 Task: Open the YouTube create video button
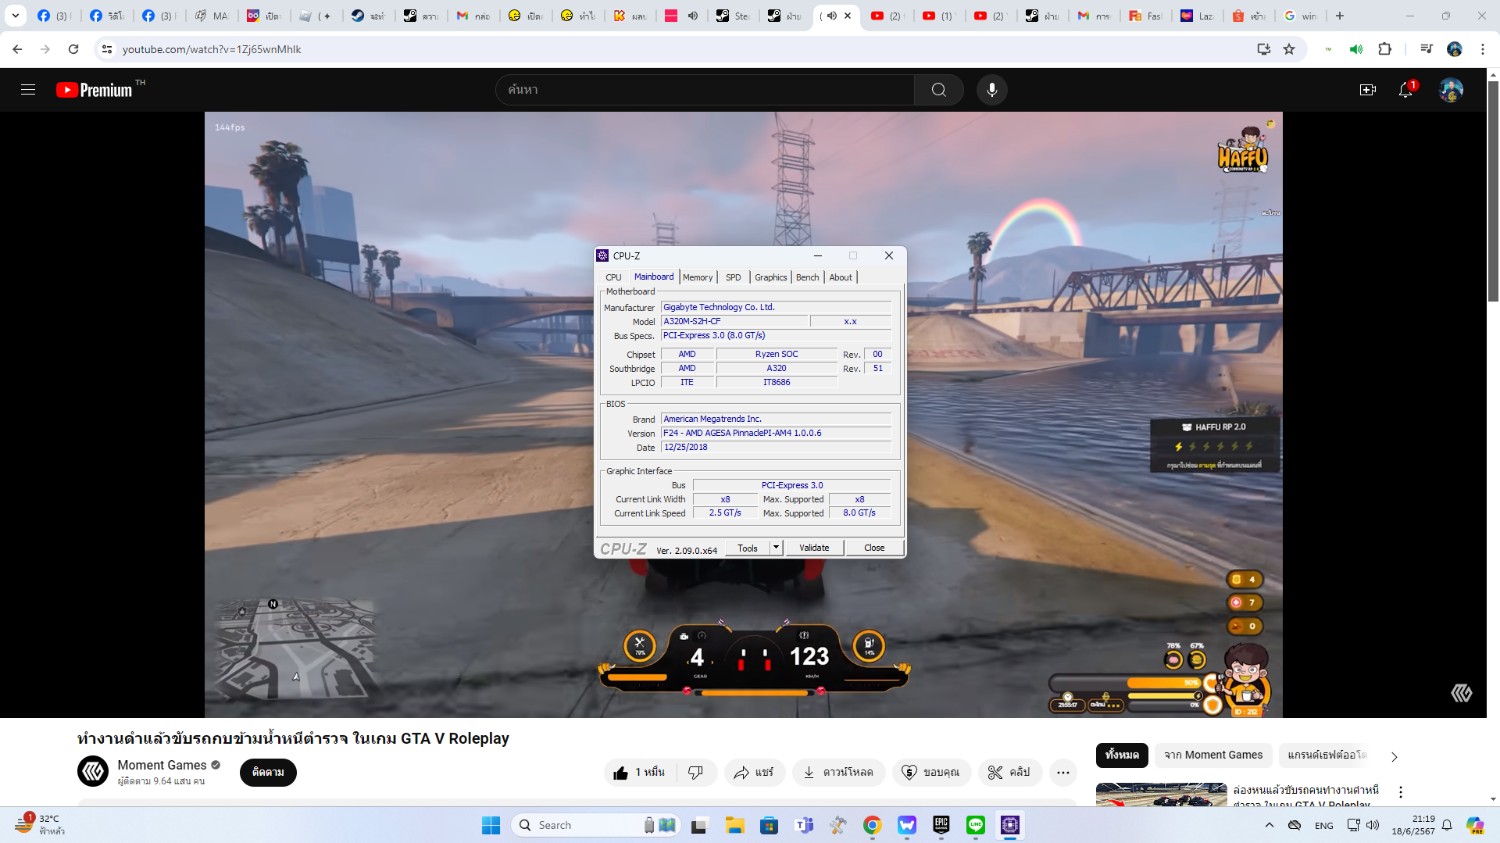(x=1368, y=90)
